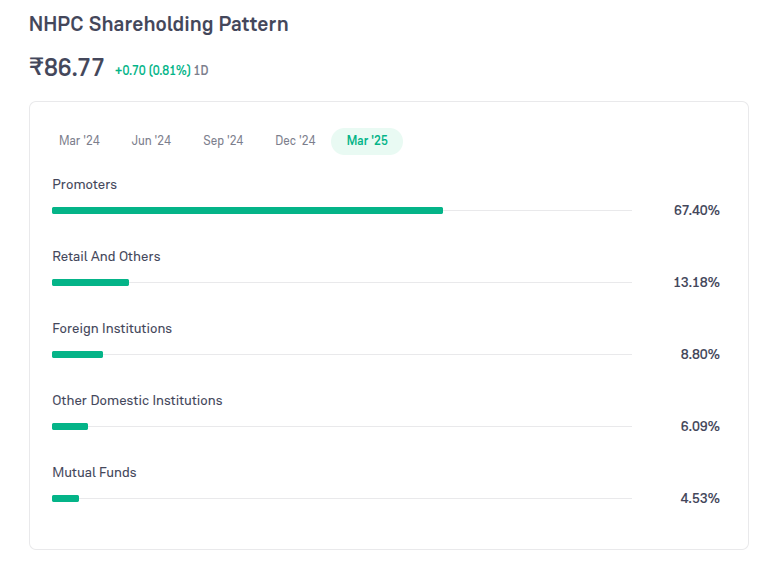Switch to the Dec '24 tab
The width and height of the screenshot is (774, 578).
click(295, 141)
